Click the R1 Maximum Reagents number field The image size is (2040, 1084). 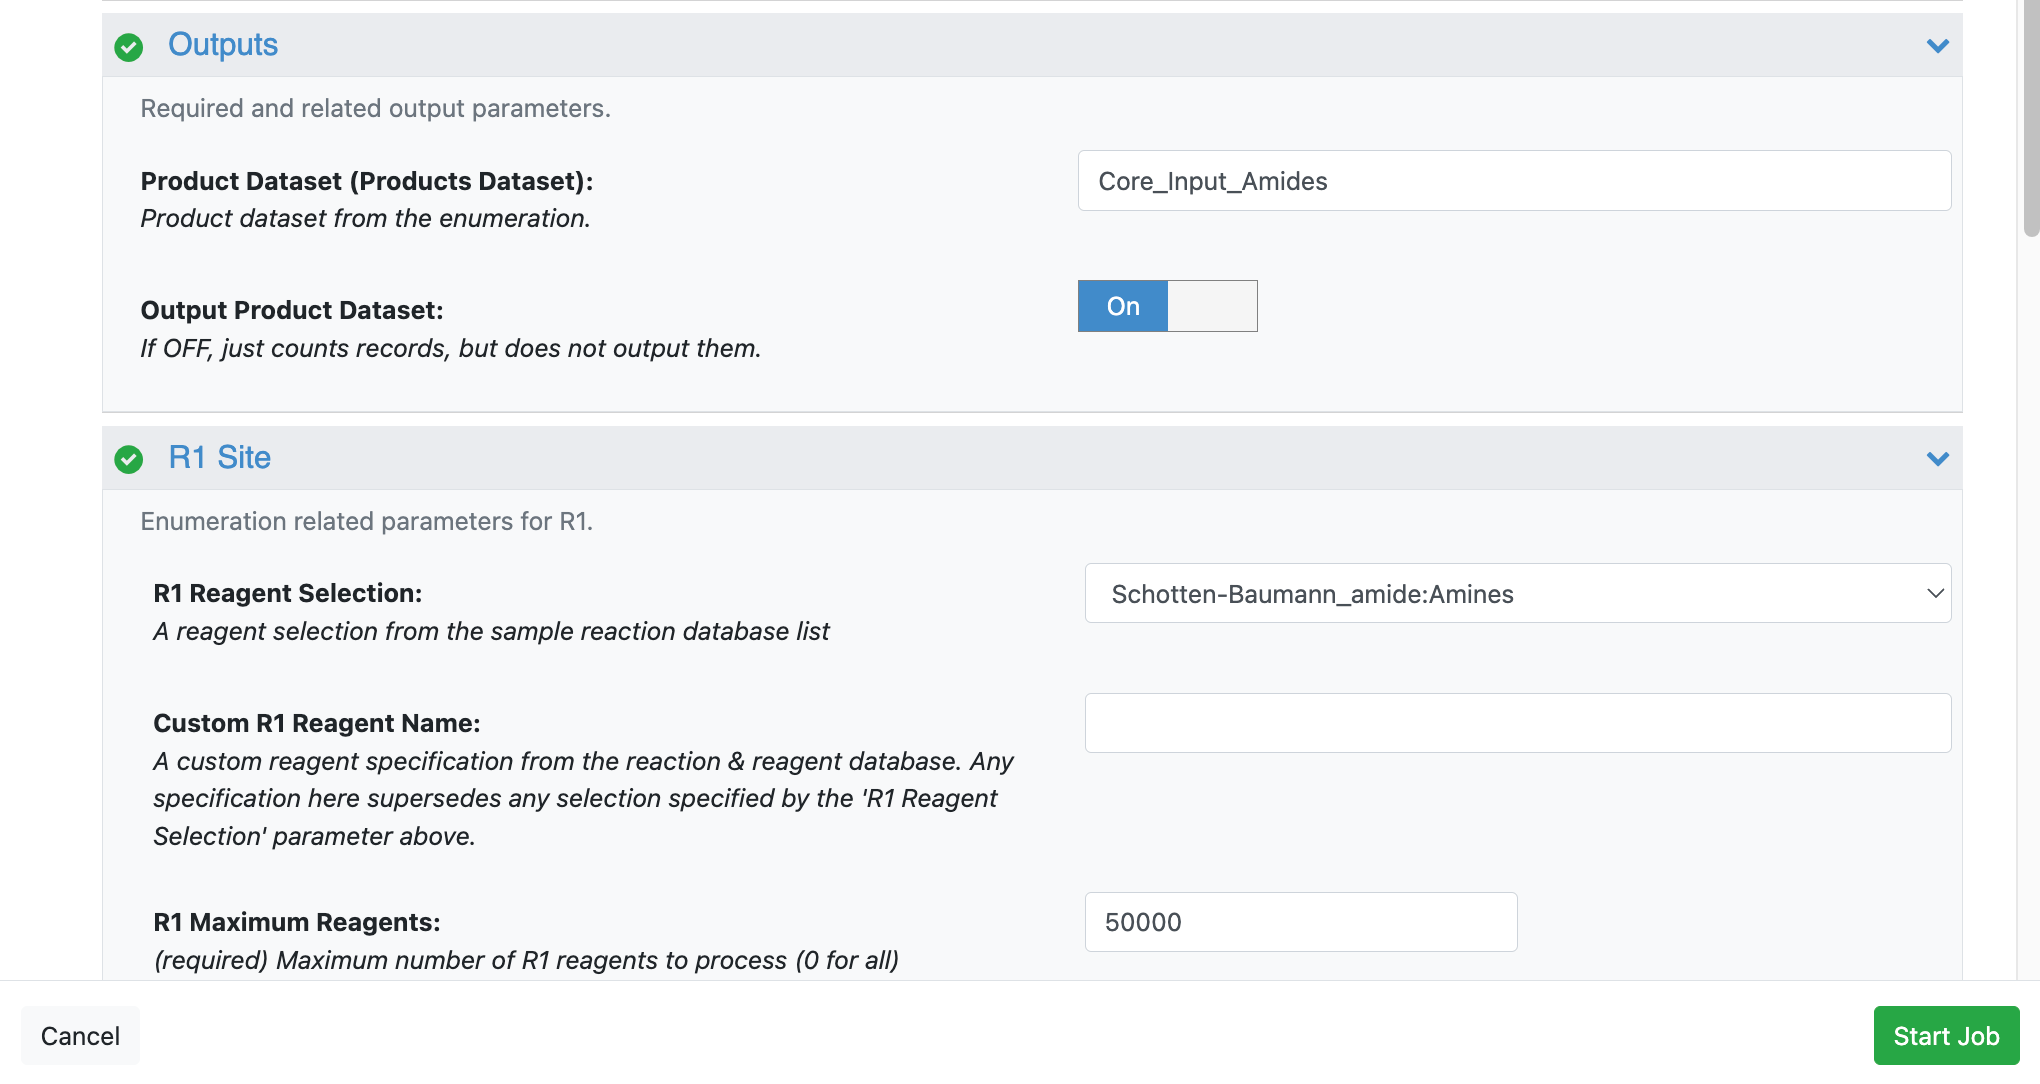click(x=1300, y=922)
